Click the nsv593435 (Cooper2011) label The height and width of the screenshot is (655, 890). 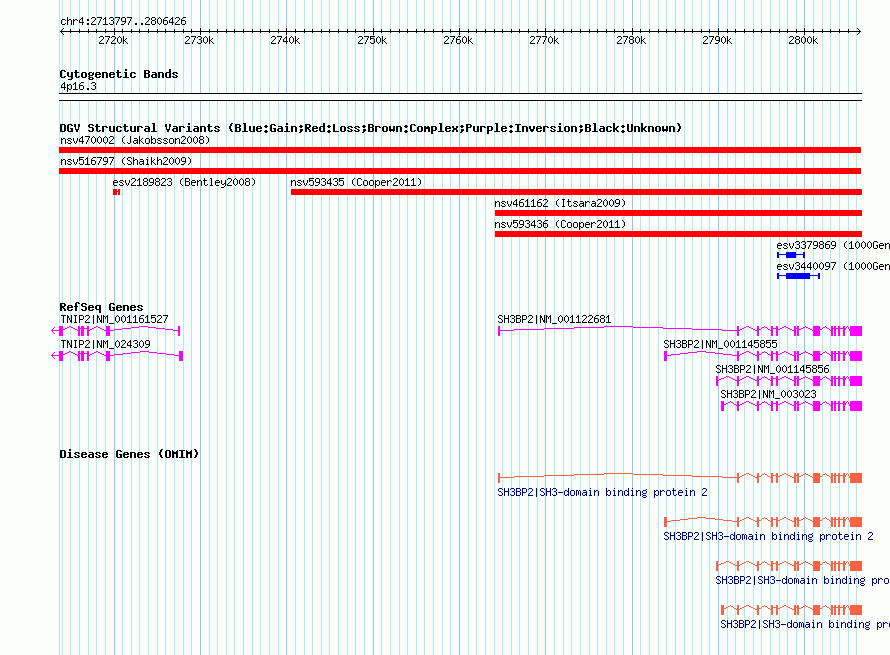356,182
